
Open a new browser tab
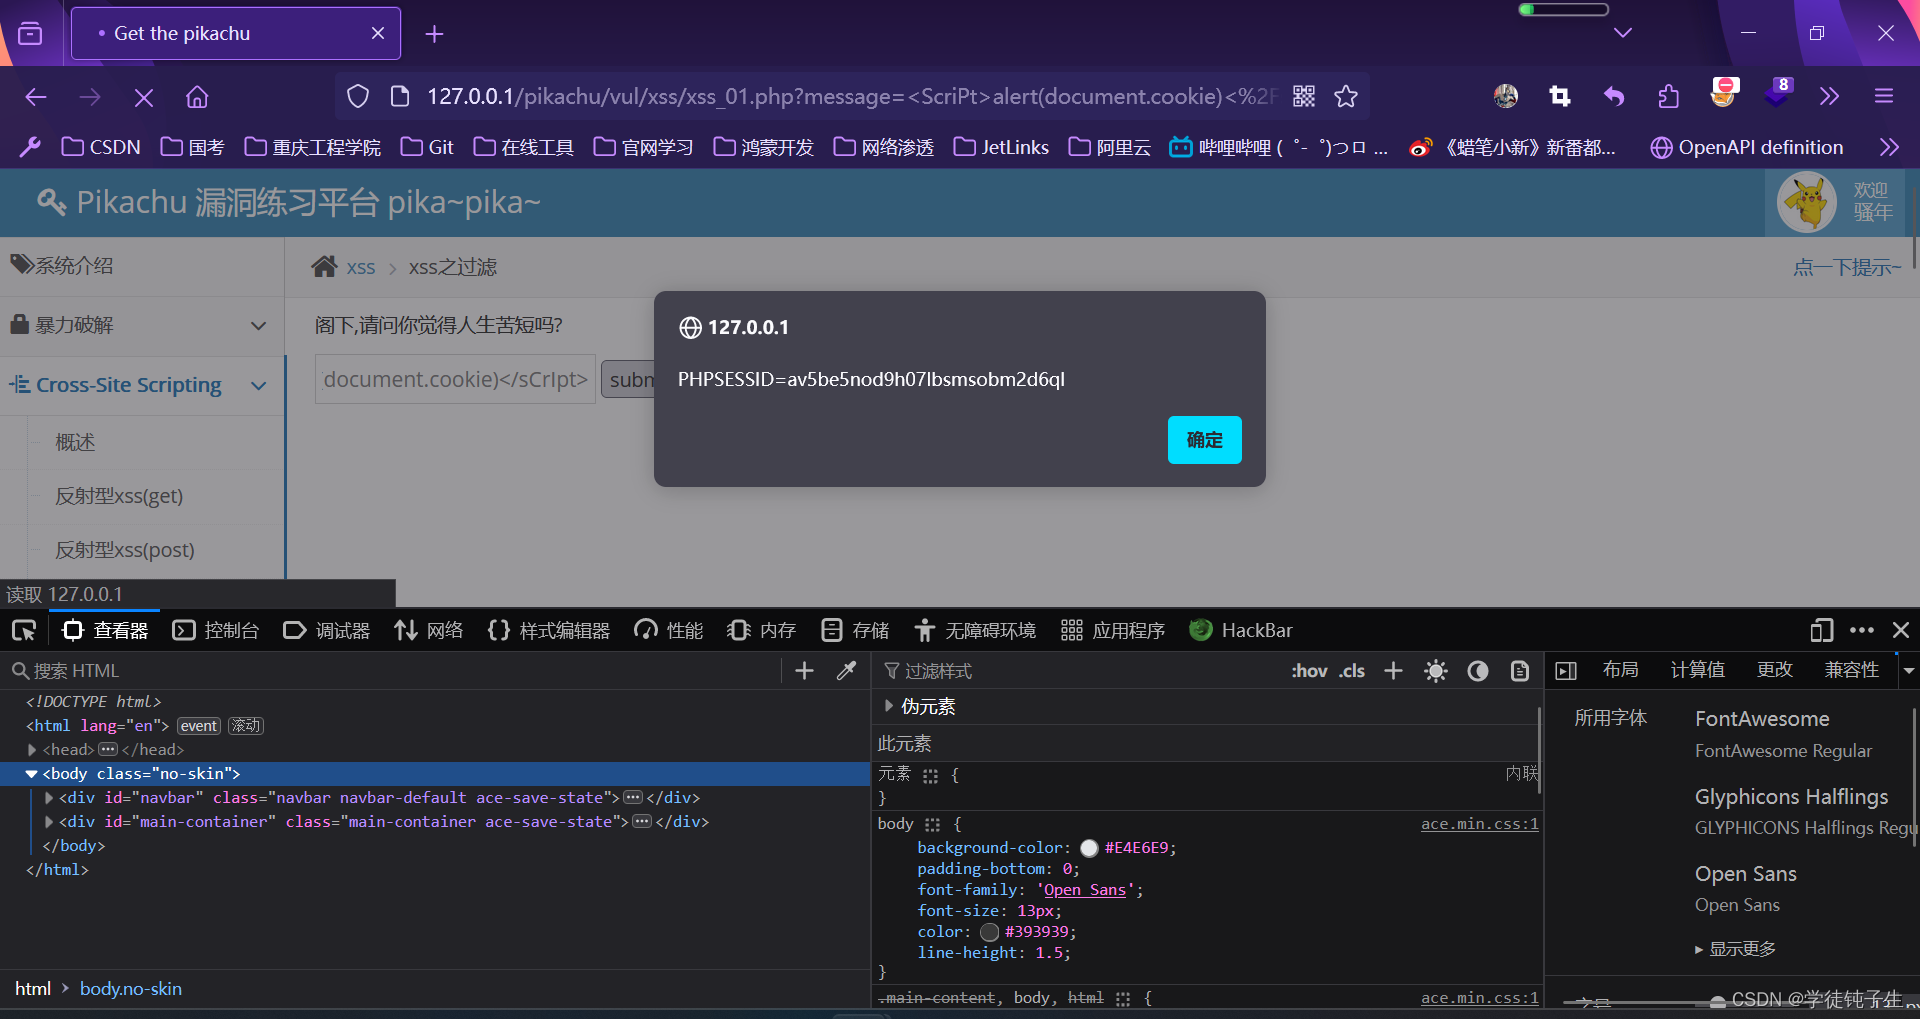(434, 34)
